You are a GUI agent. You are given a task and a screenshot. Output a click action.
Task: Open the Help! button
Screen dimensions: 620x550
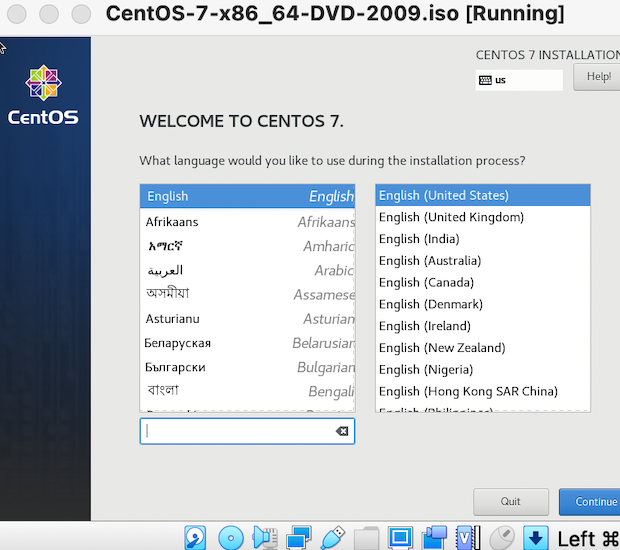click(597, 77)
